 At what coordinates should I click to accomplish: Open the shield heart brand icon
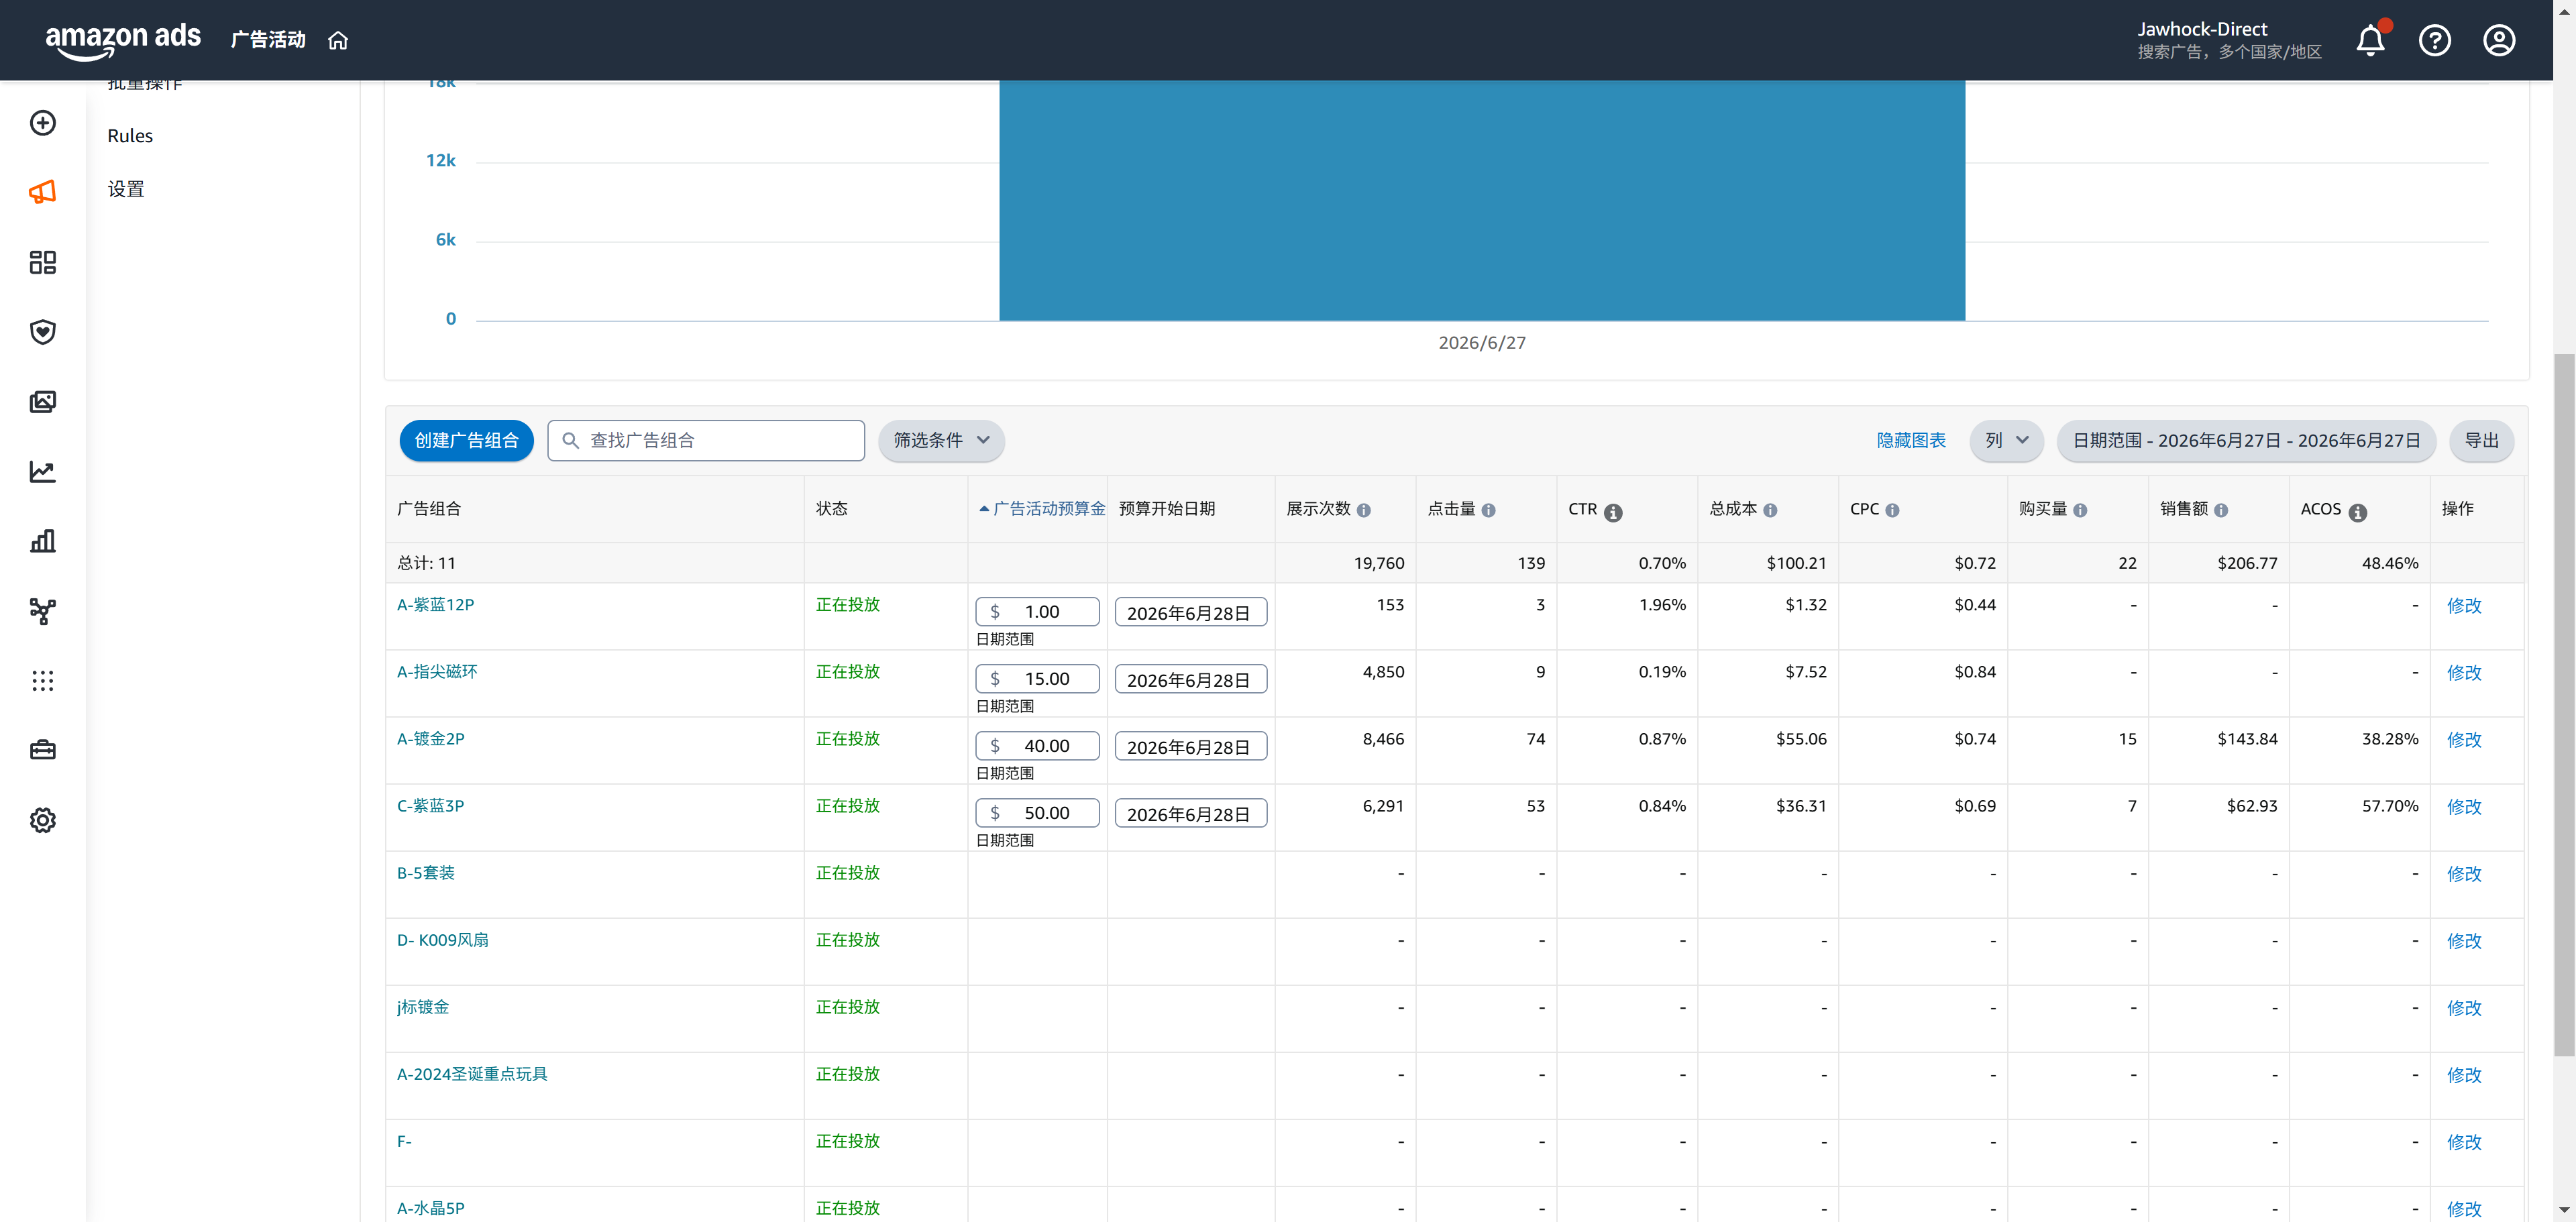point(43,332)
